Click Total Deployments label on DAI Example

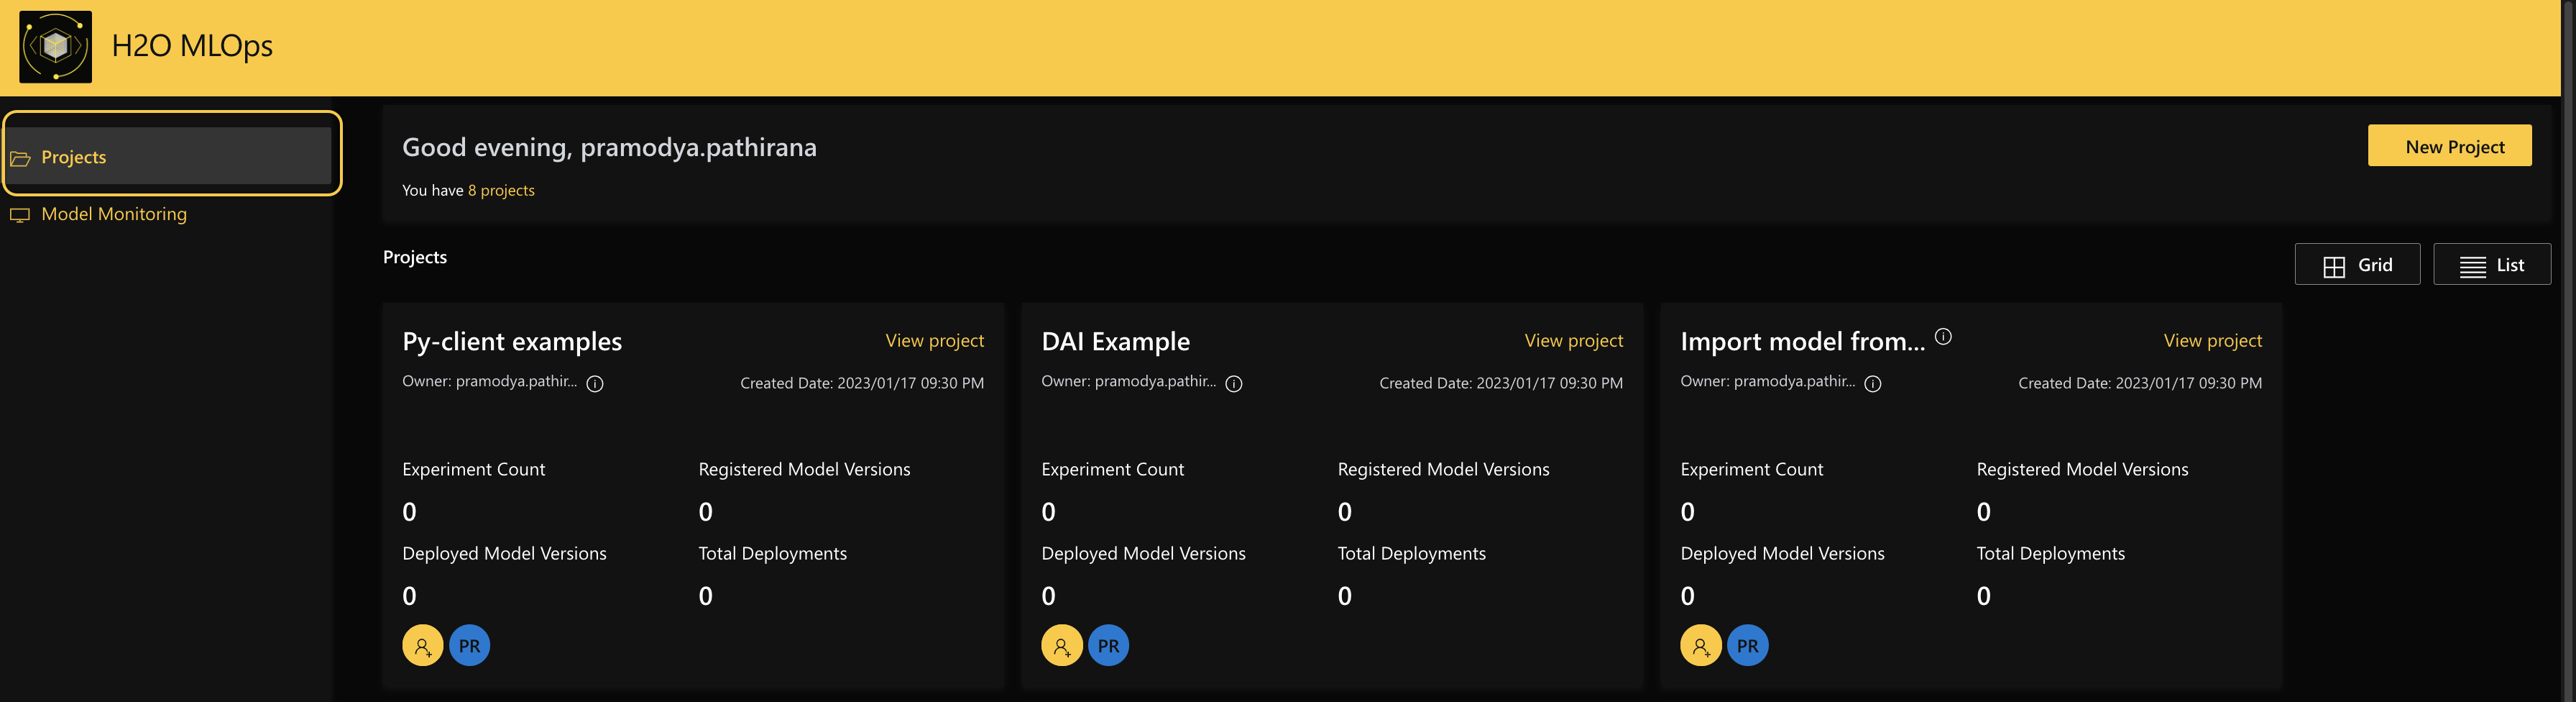click(1411, 554)
